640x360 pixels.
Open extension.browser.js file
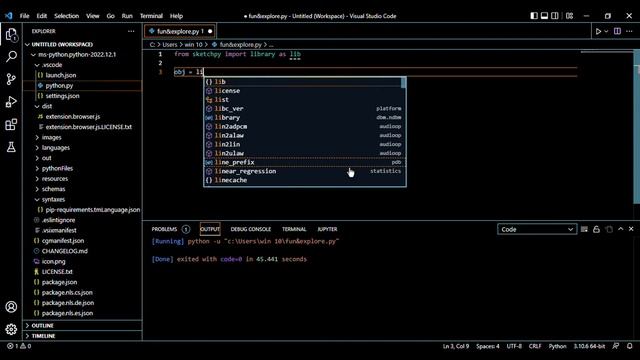(x=83, y=117)
